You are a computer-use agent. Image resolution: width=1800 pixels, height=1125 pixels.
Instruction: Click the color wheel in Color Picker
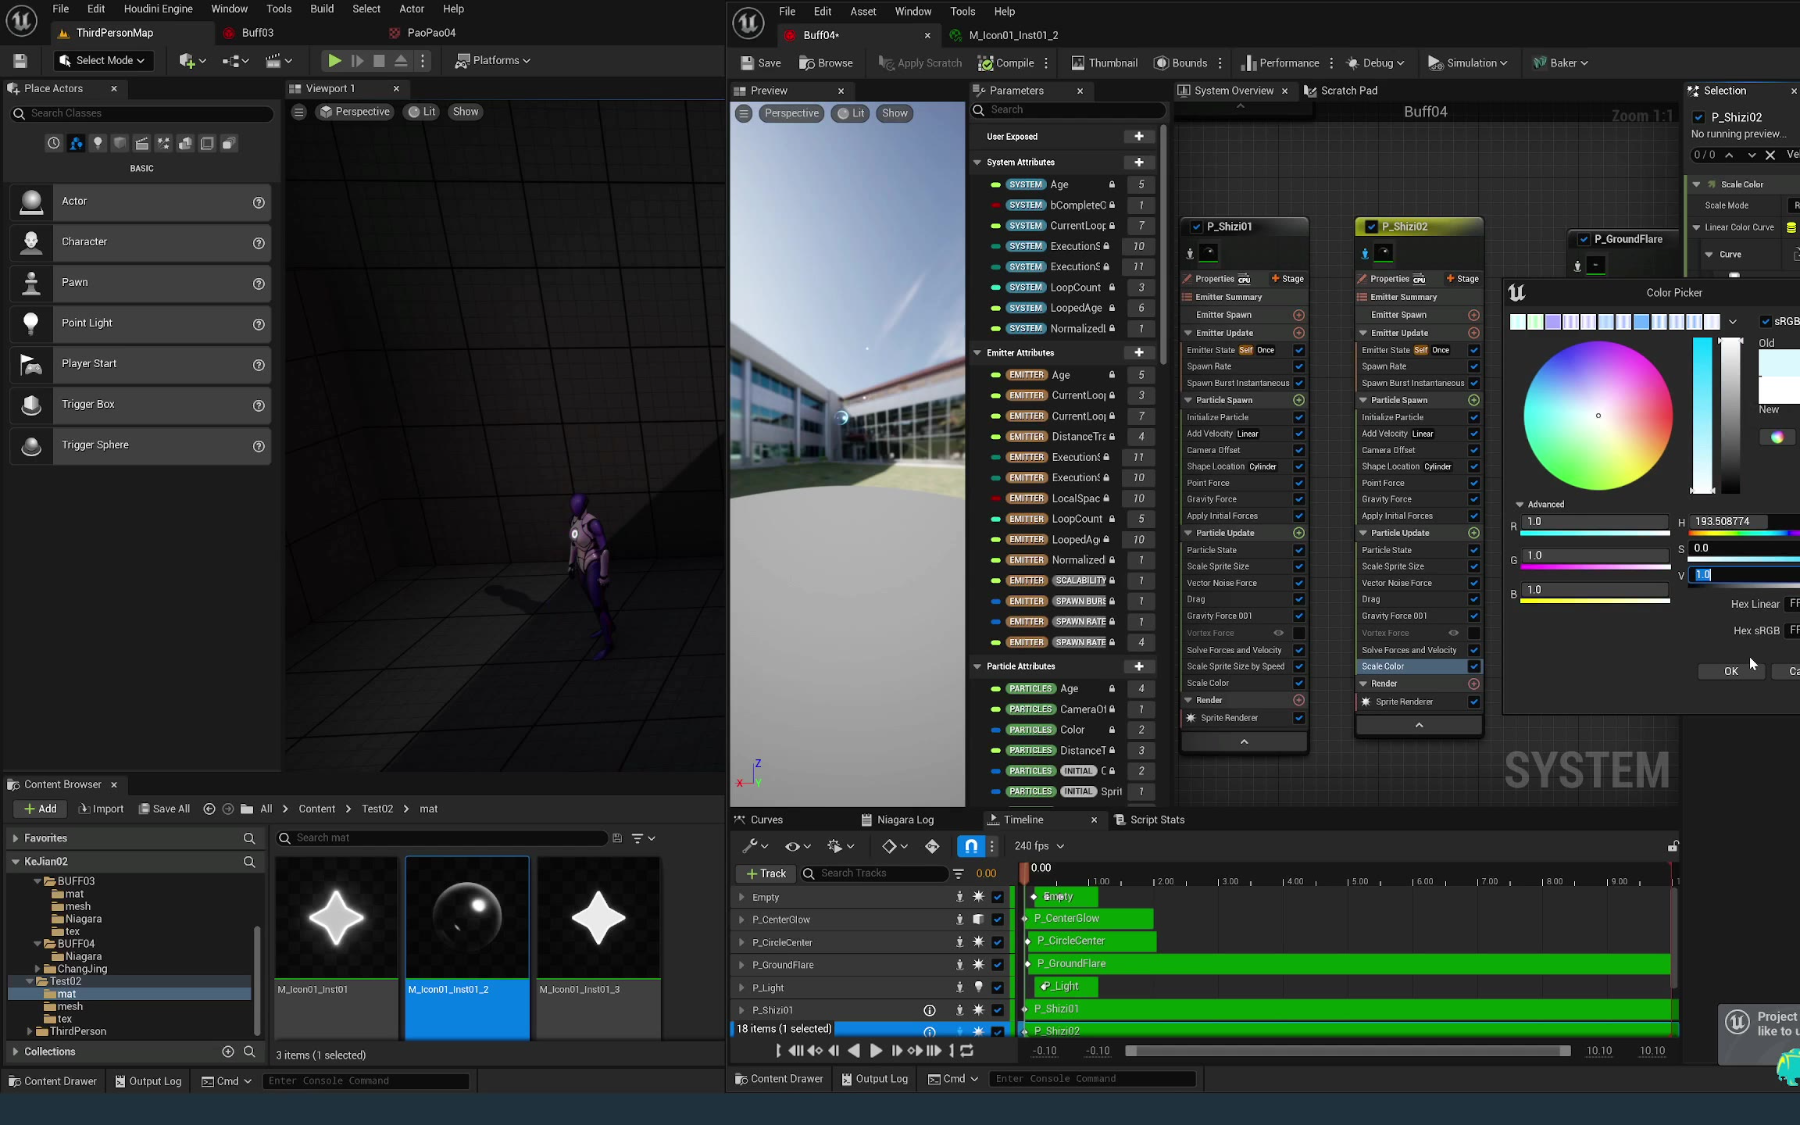1598,416
